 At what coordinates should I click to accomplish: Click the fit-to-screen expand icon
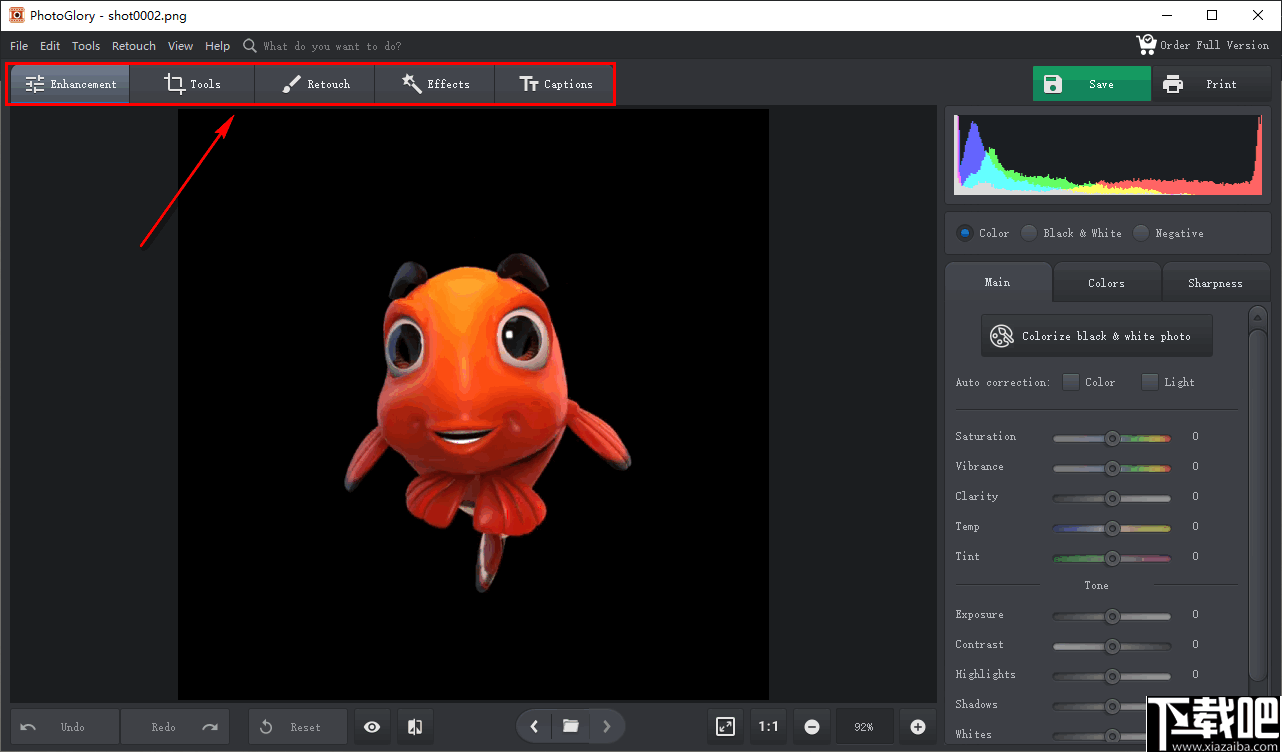tap(726, 727)
